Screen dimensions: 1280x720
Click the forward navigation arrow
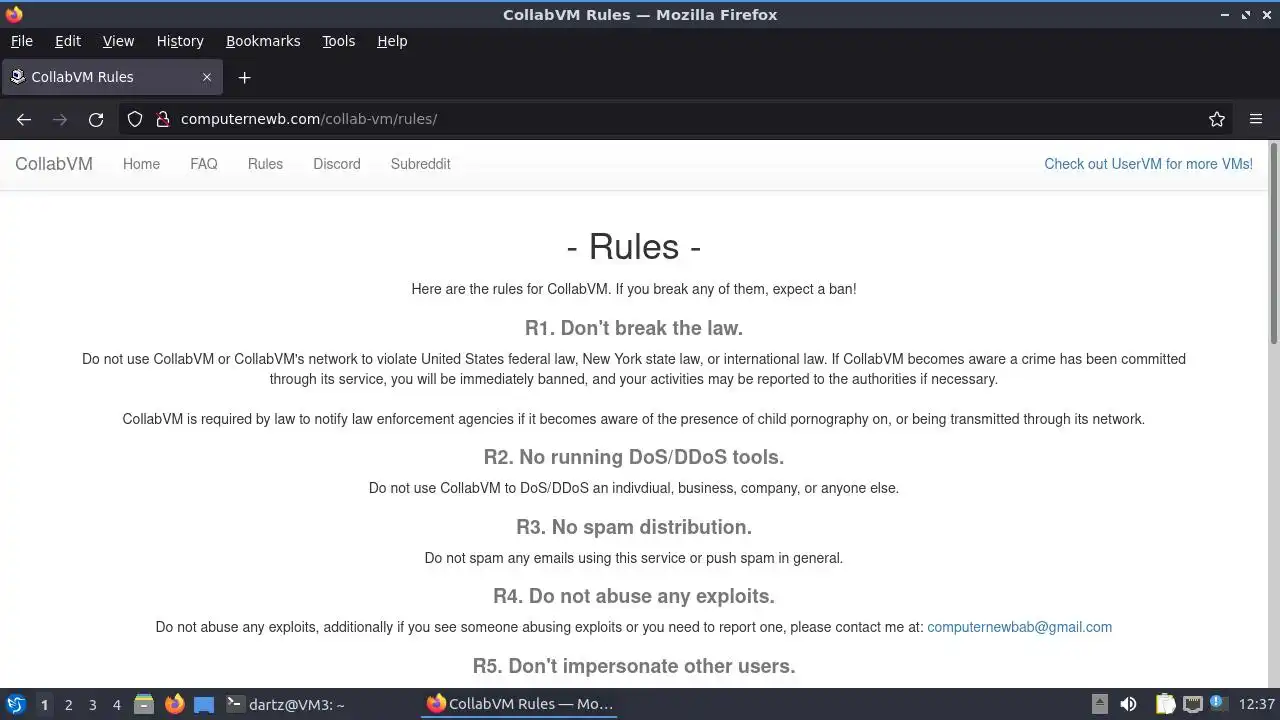(x=60, y=119)
